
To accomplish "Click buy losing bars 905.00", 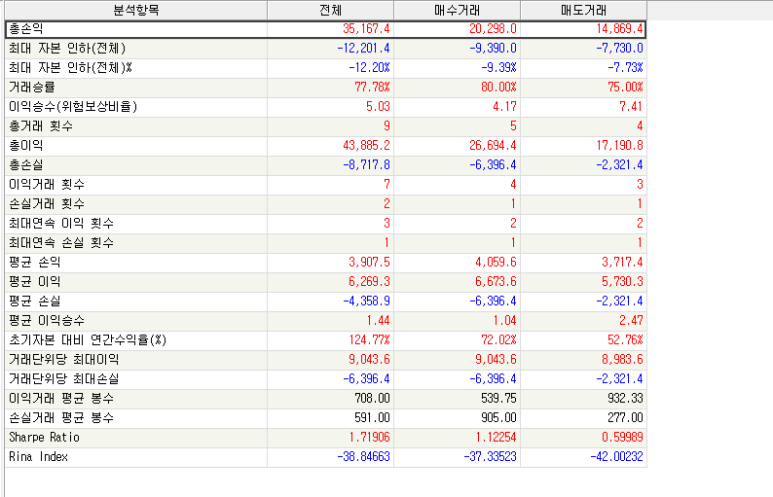I will 499,418.
